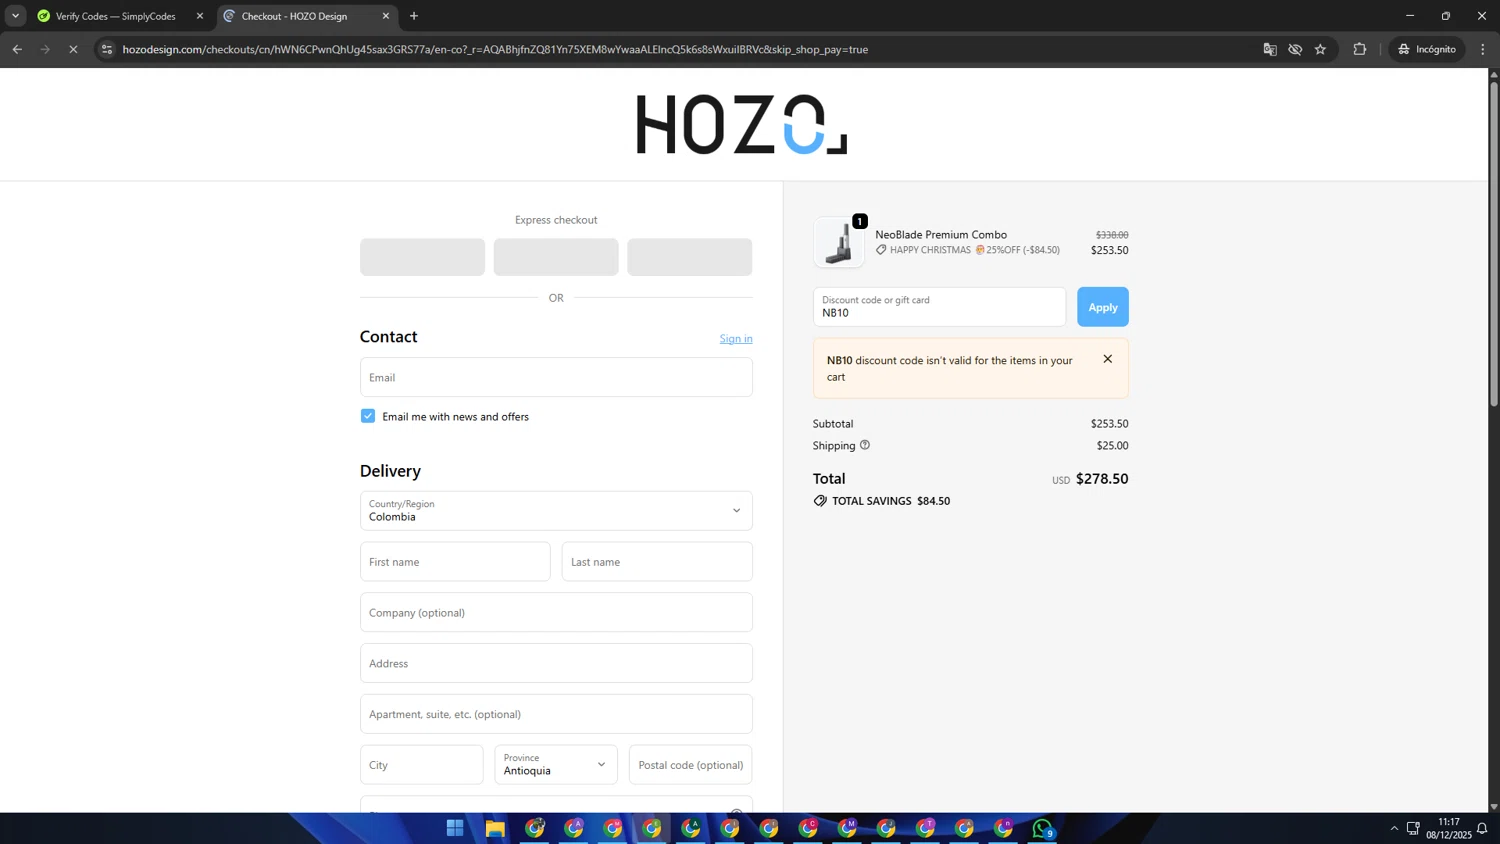Open the Extensions puzzle icon

[1360, 49]
